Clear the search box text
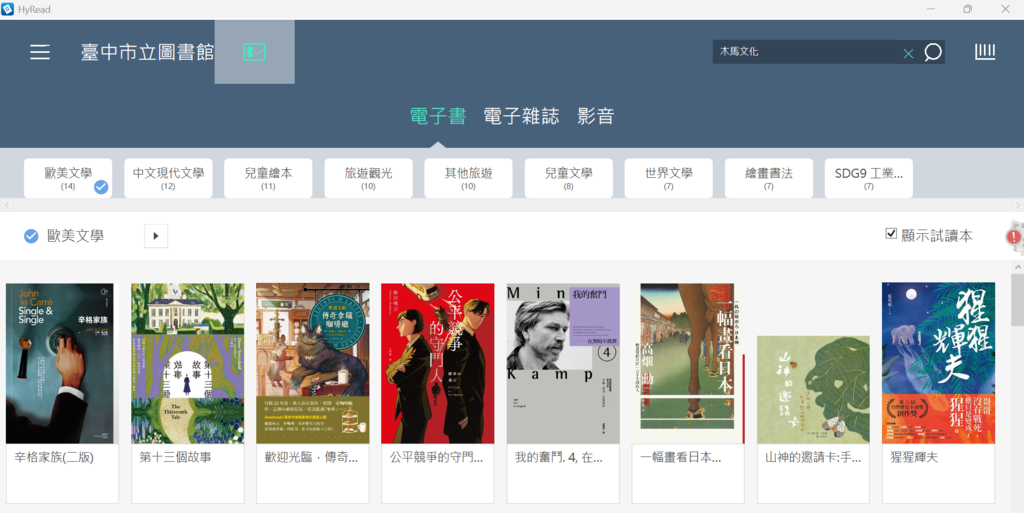Screen dimensions: 1024x513 pos(908,54)
